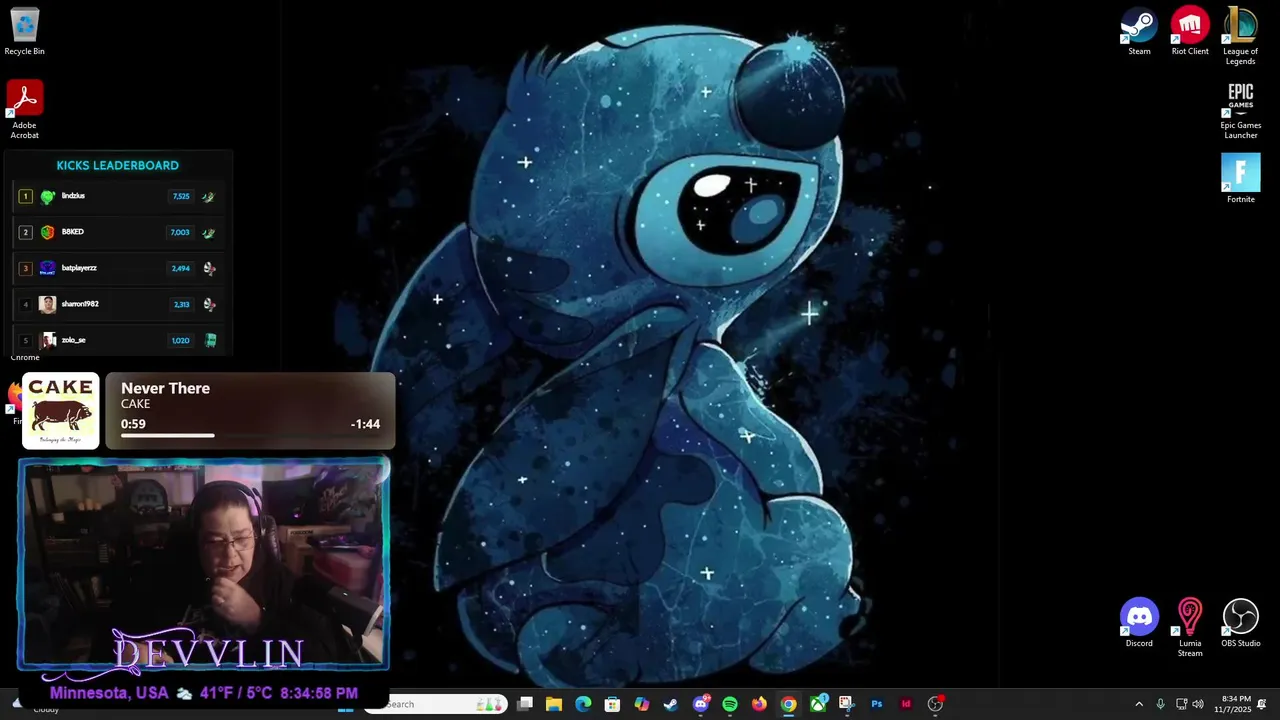Screen dimensions: 1280x720
Task: Switch to Firefox in the taskbar
Action: point(759,704)
